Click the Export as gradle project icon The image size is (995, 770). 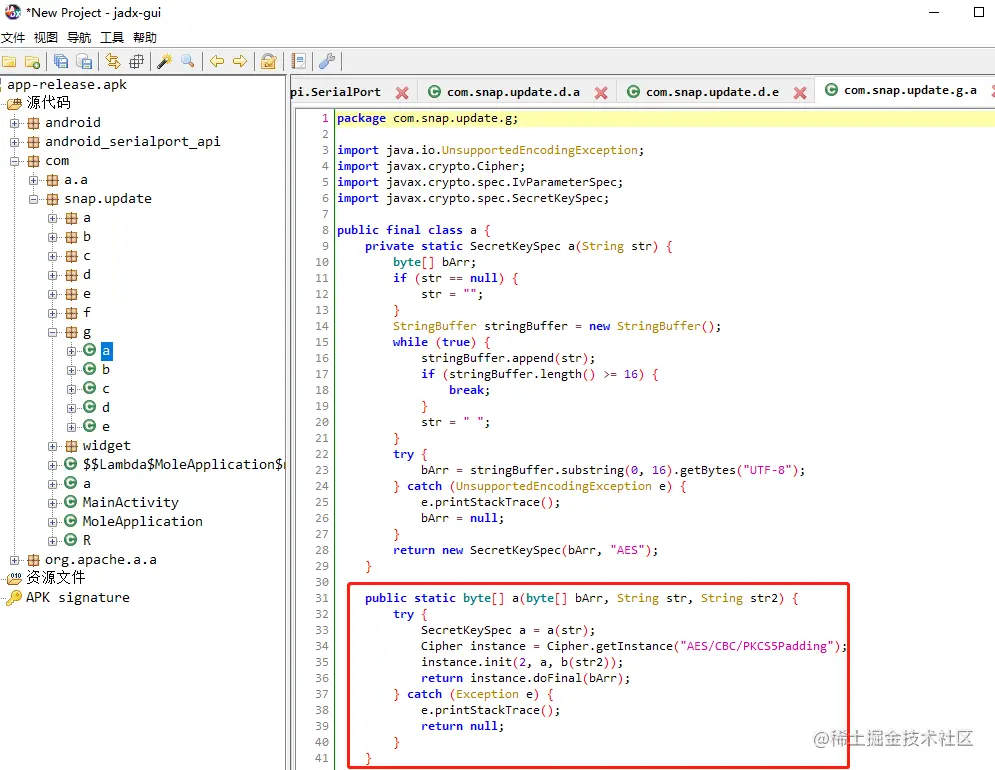pyautogui.click(x=84, y=61)
